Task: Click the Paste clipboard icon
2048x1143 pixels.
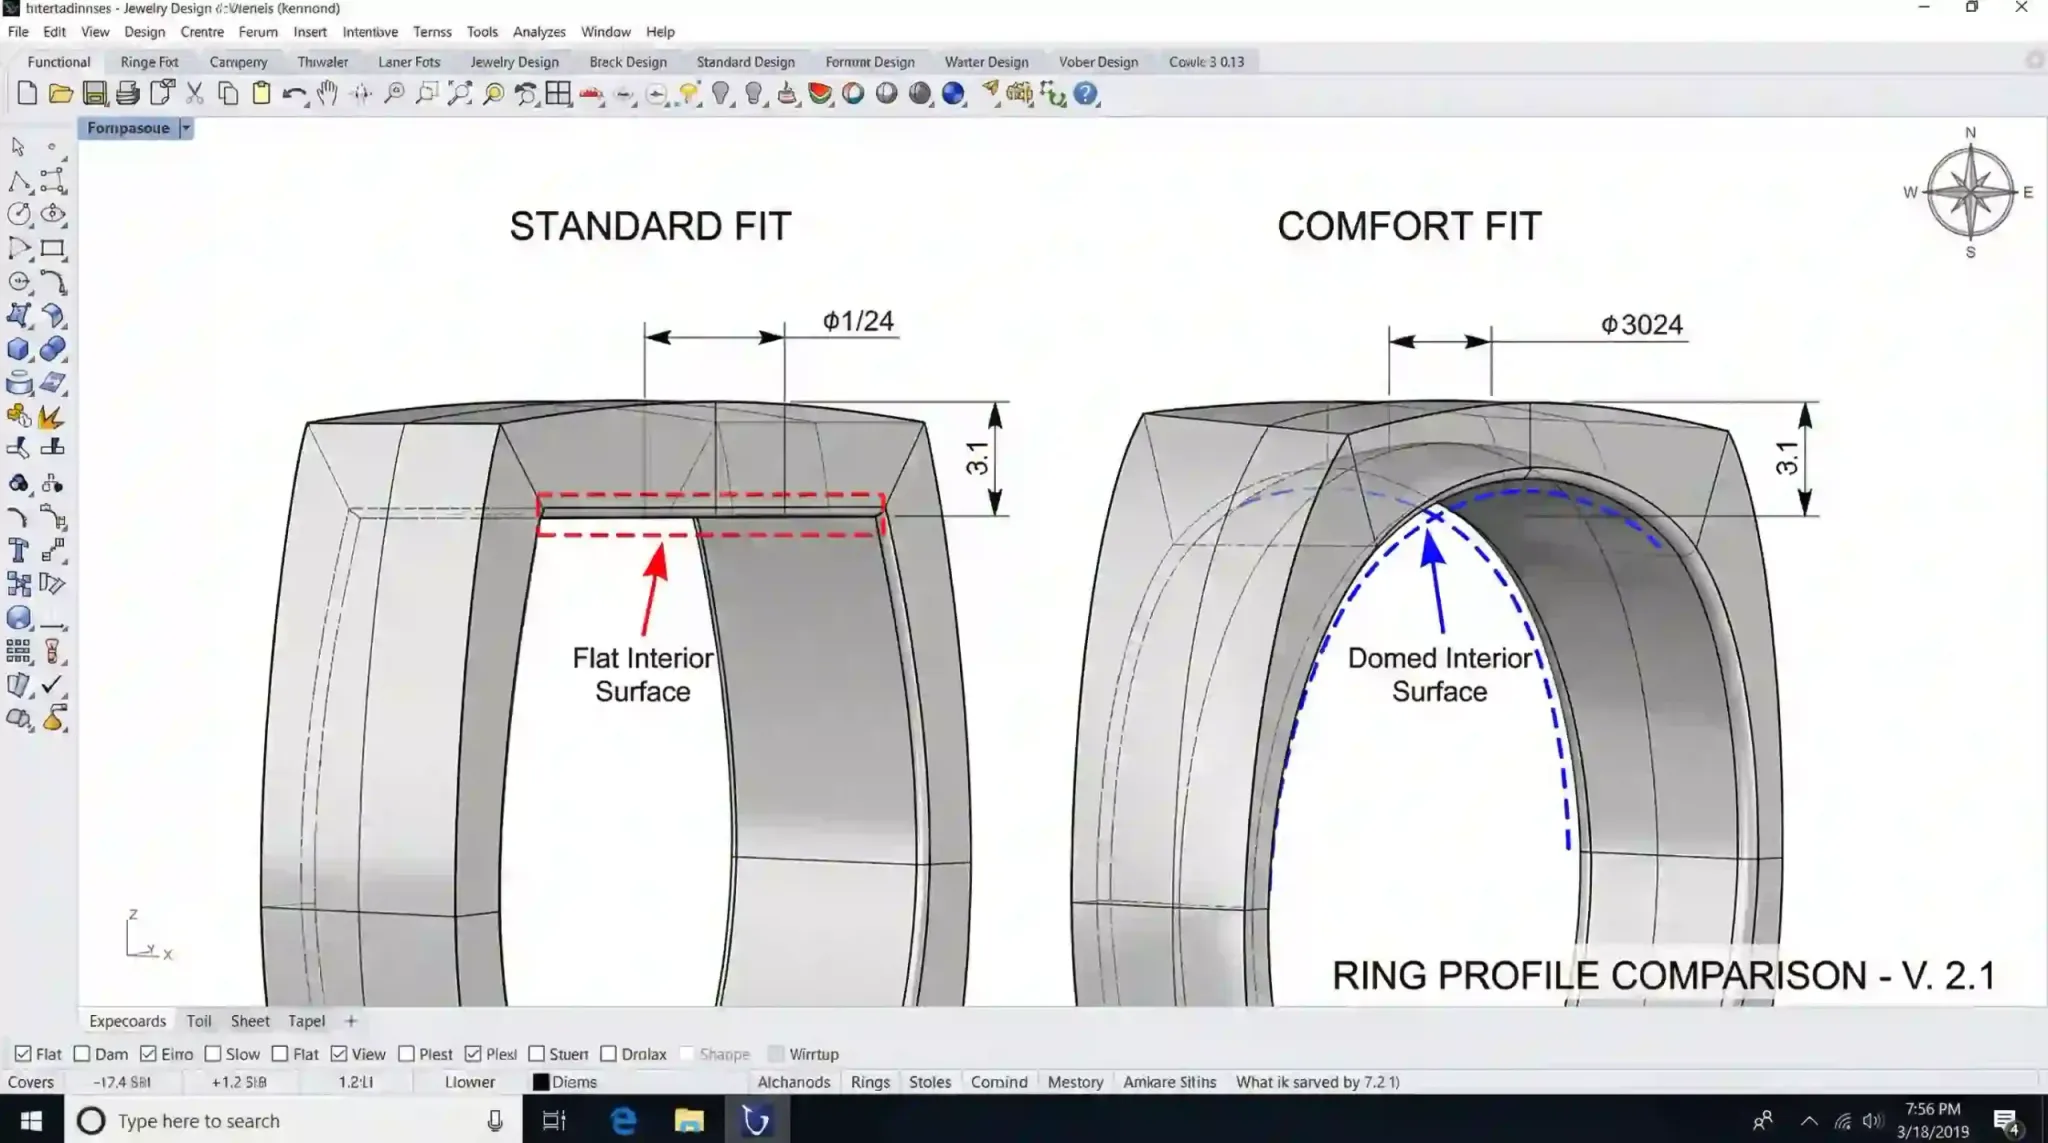Action: [261, 94]
